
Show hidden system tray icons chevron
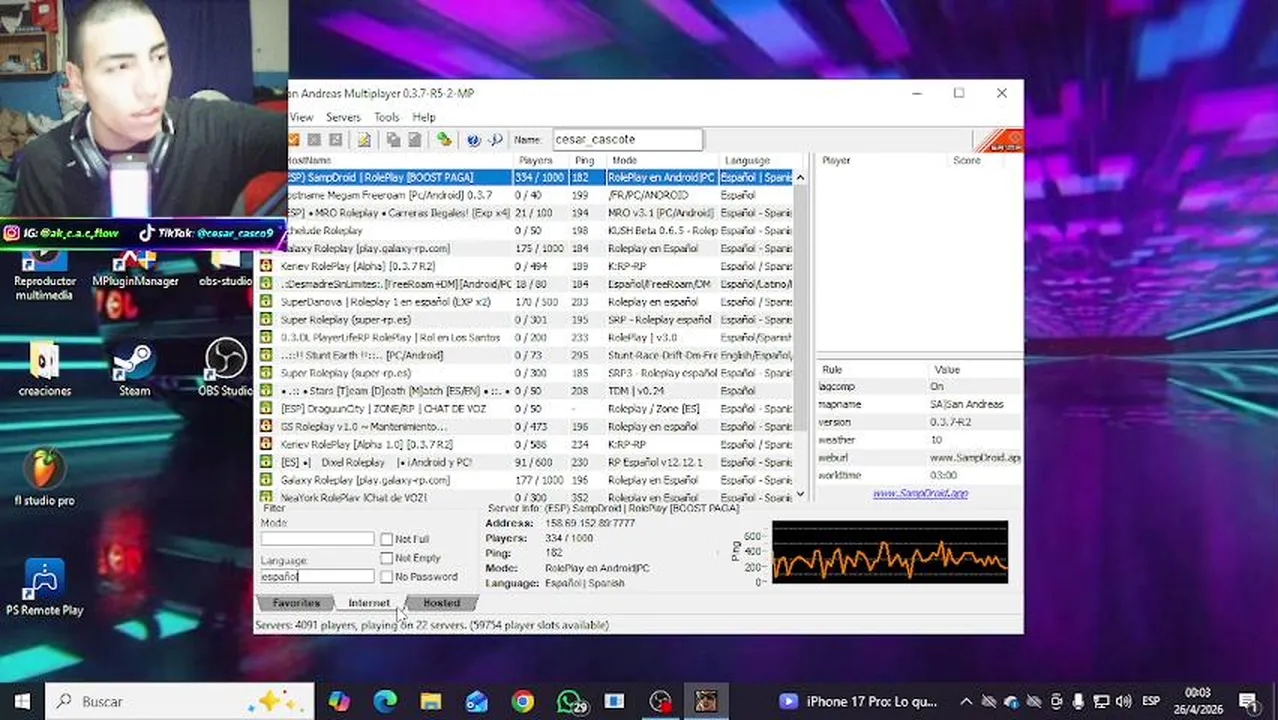[x=965, y=701]
